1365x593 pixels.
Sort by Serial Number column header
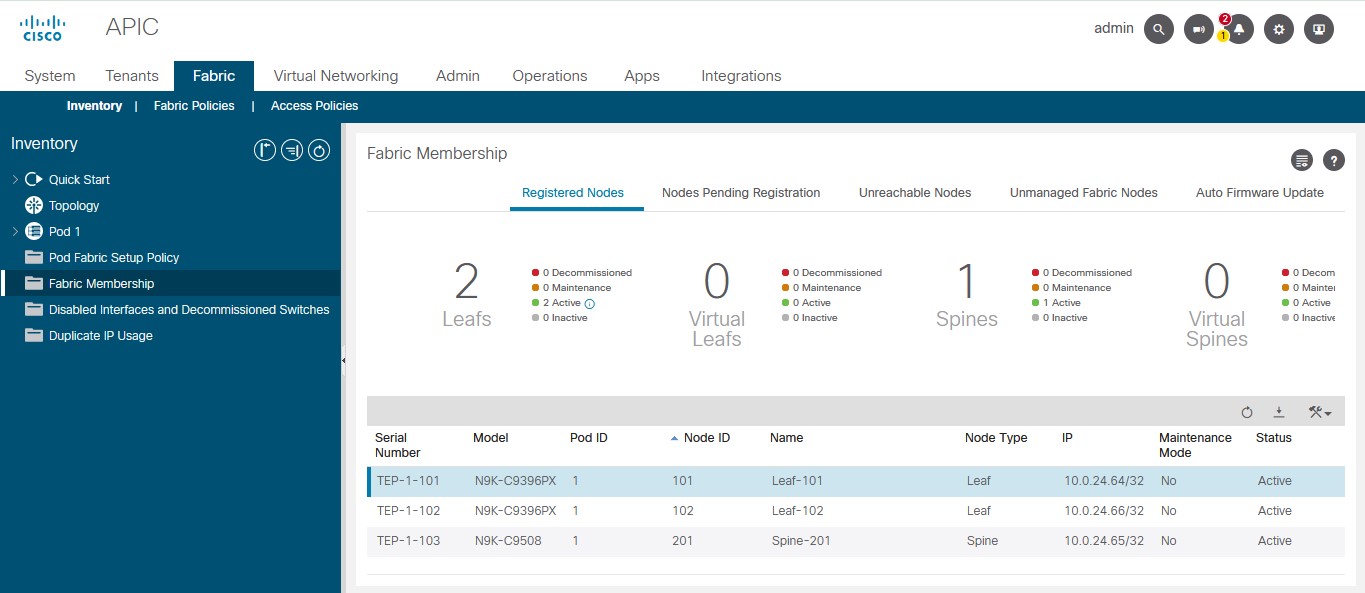click(398, 445)
